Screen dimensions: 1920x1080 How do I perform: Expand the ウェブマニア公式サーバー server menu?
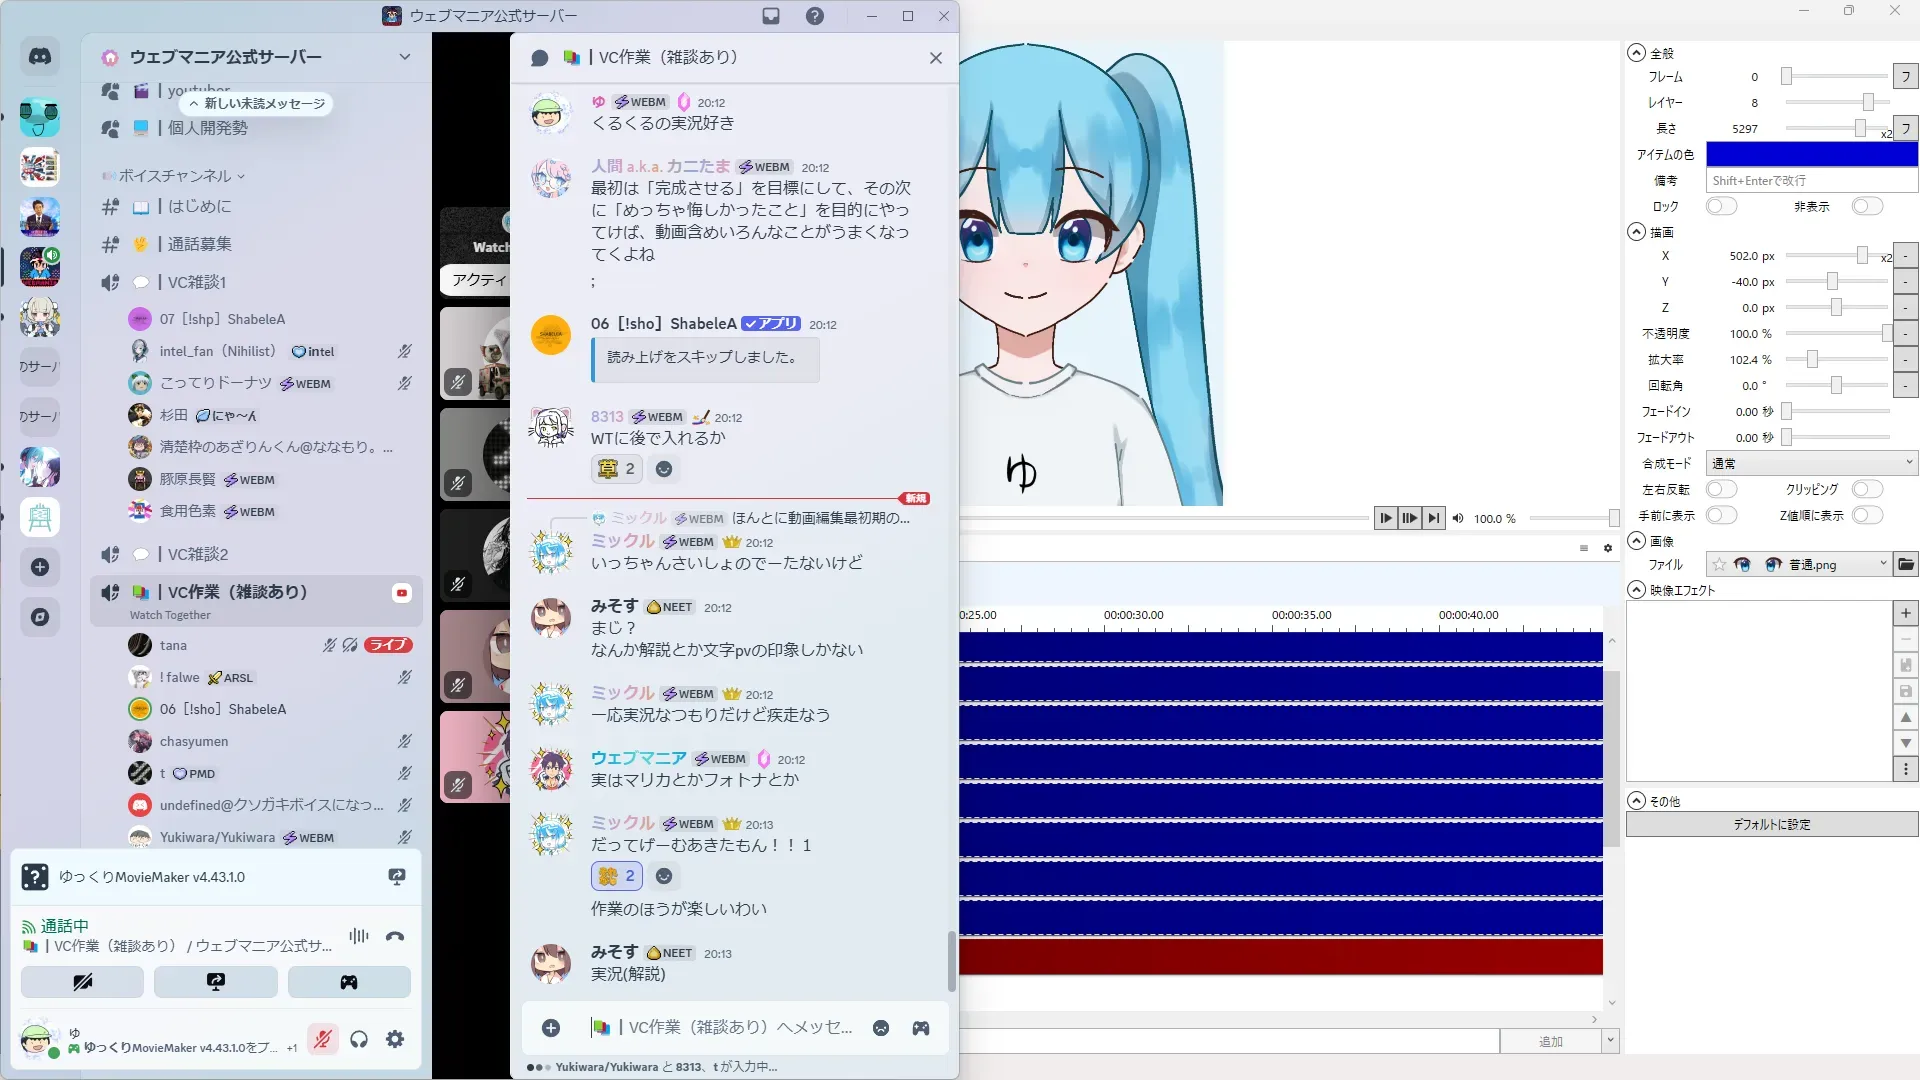coord(404,57)
